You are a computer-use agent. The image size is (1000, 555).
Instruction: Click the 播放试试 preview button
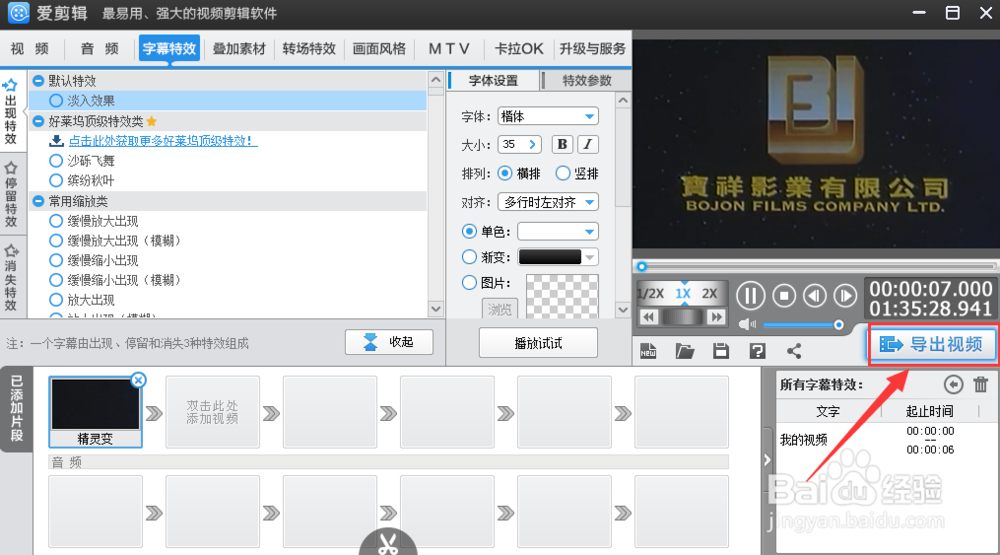(x=538, y=343)
